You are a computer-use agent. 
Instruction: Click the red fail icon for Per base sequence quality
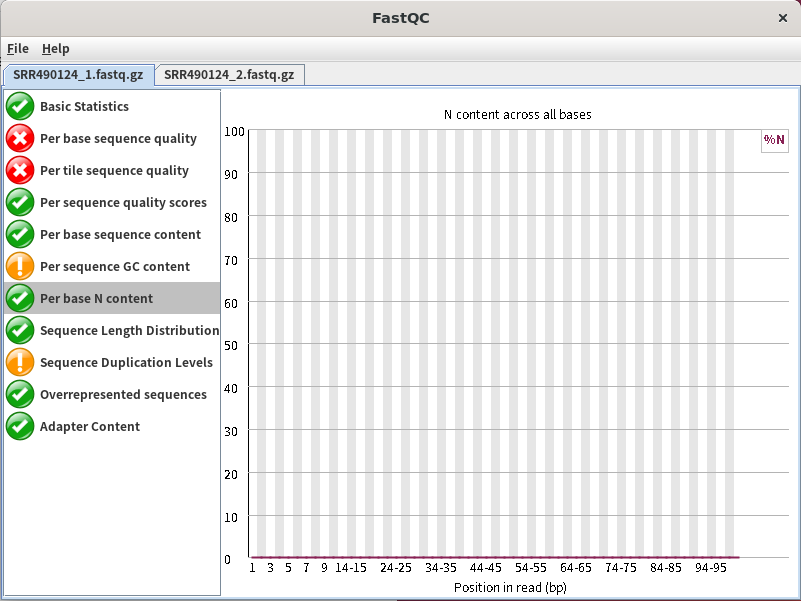[x=20, y=138]
